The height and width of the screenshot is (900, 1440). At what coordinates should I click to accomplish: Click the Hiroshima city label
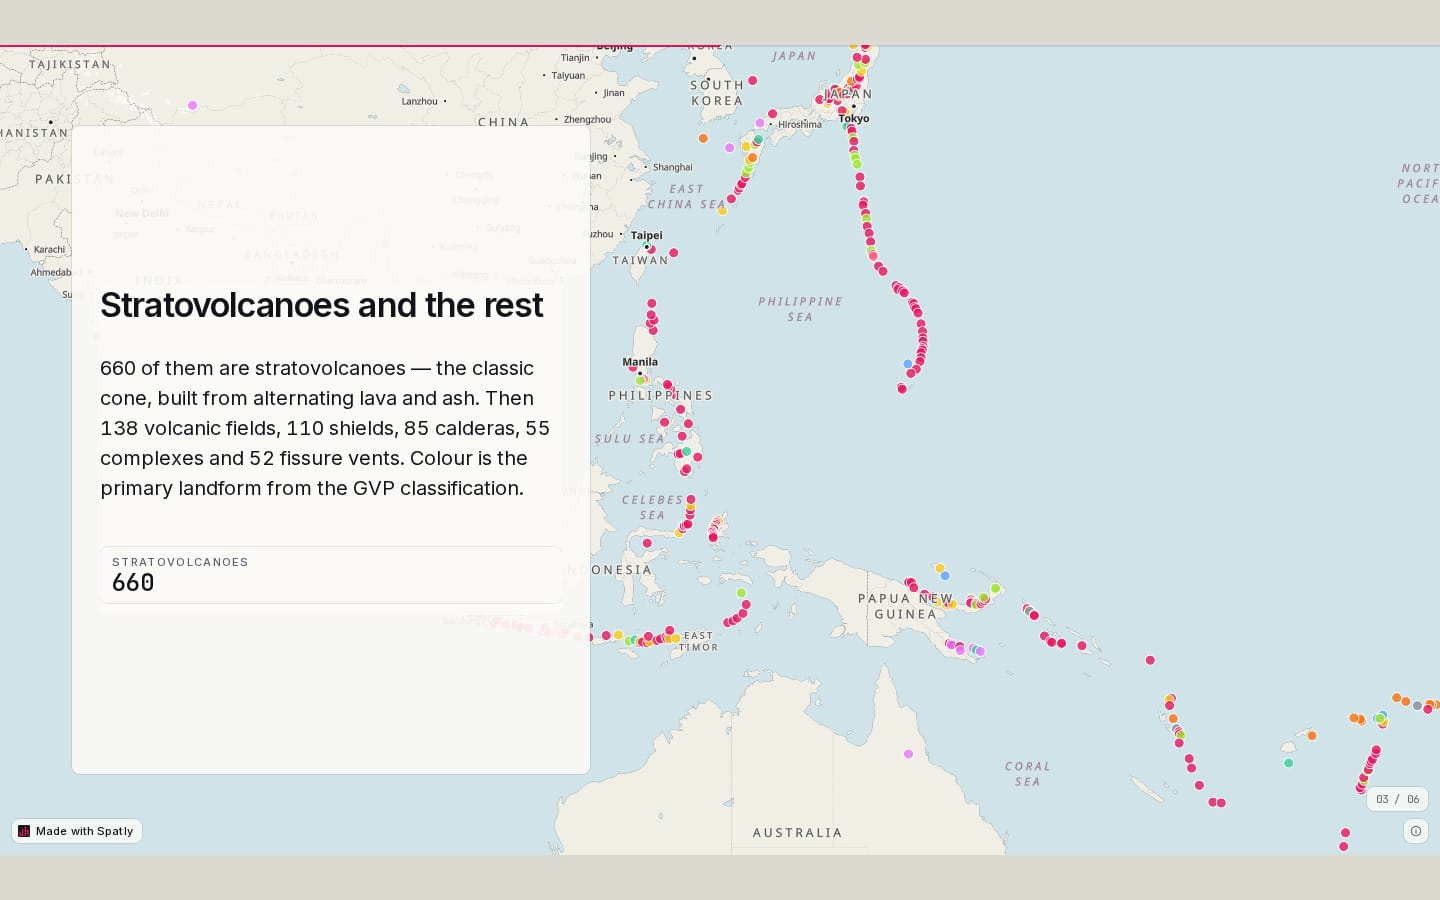coord(799,124)
